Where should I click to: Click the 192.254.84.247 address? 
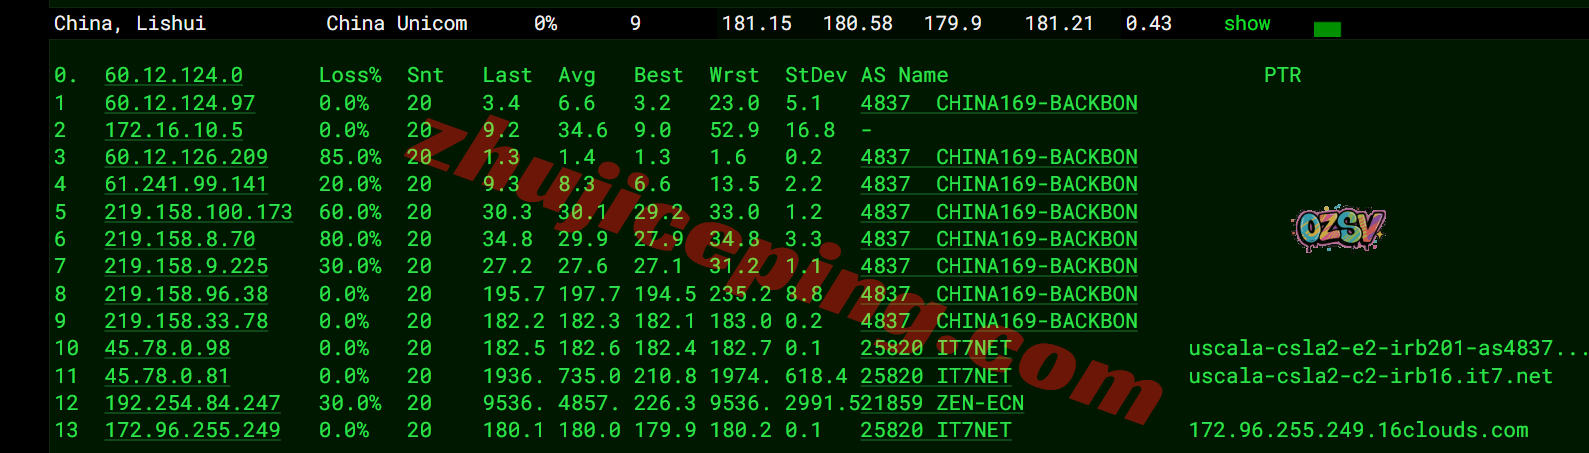[x=192, y=403]
